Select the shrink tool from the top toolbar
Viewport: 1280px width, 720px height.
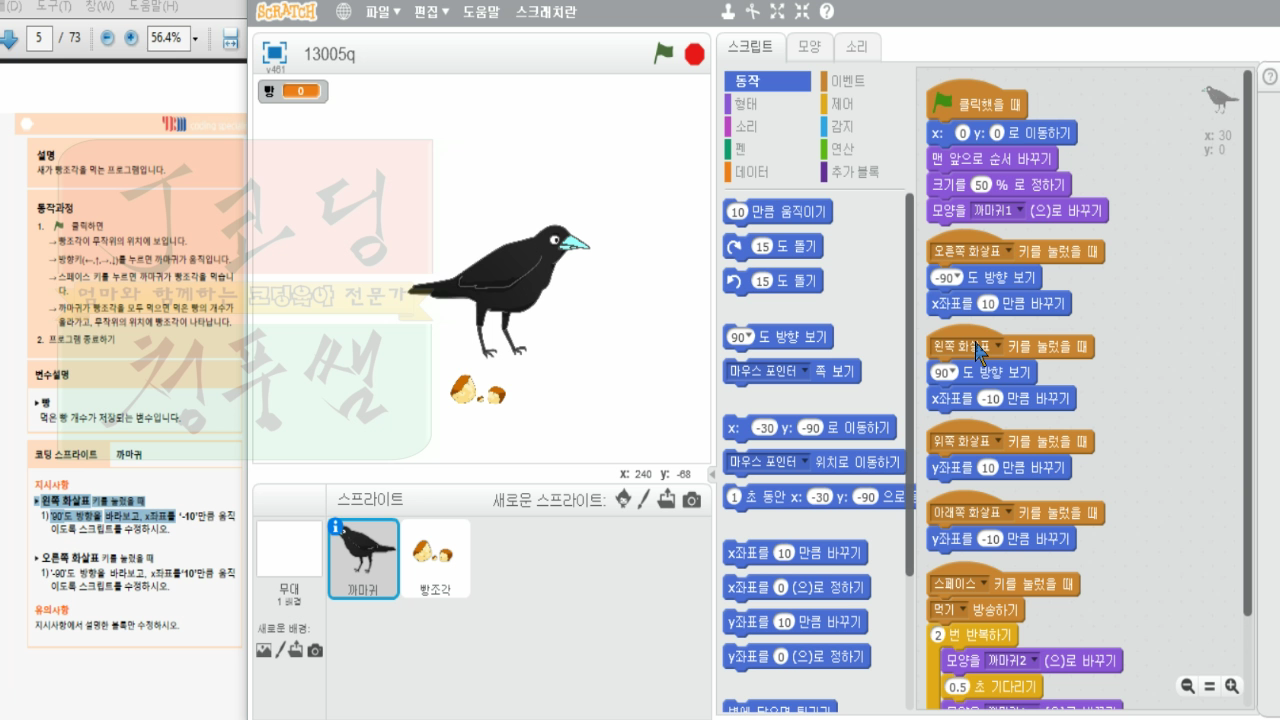tap(802, 10)
